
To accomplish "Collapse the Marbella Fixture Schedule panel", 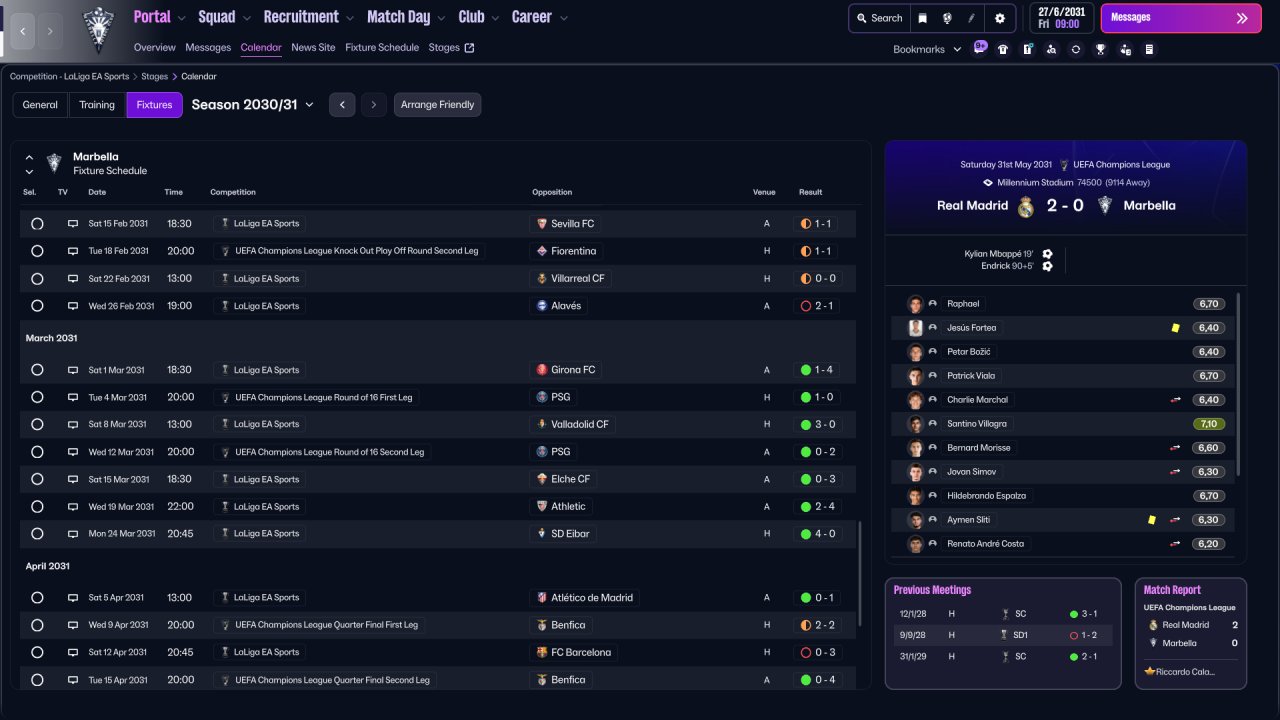I will coord(29,157).
